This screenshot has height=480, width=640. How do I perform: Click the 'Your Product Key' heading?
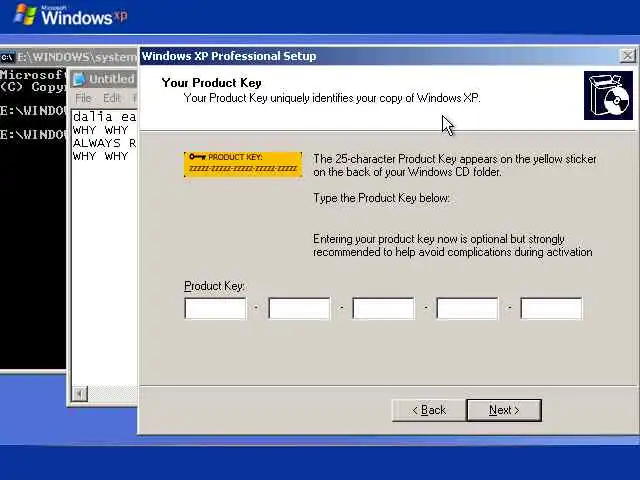click(x=211, y=83)
